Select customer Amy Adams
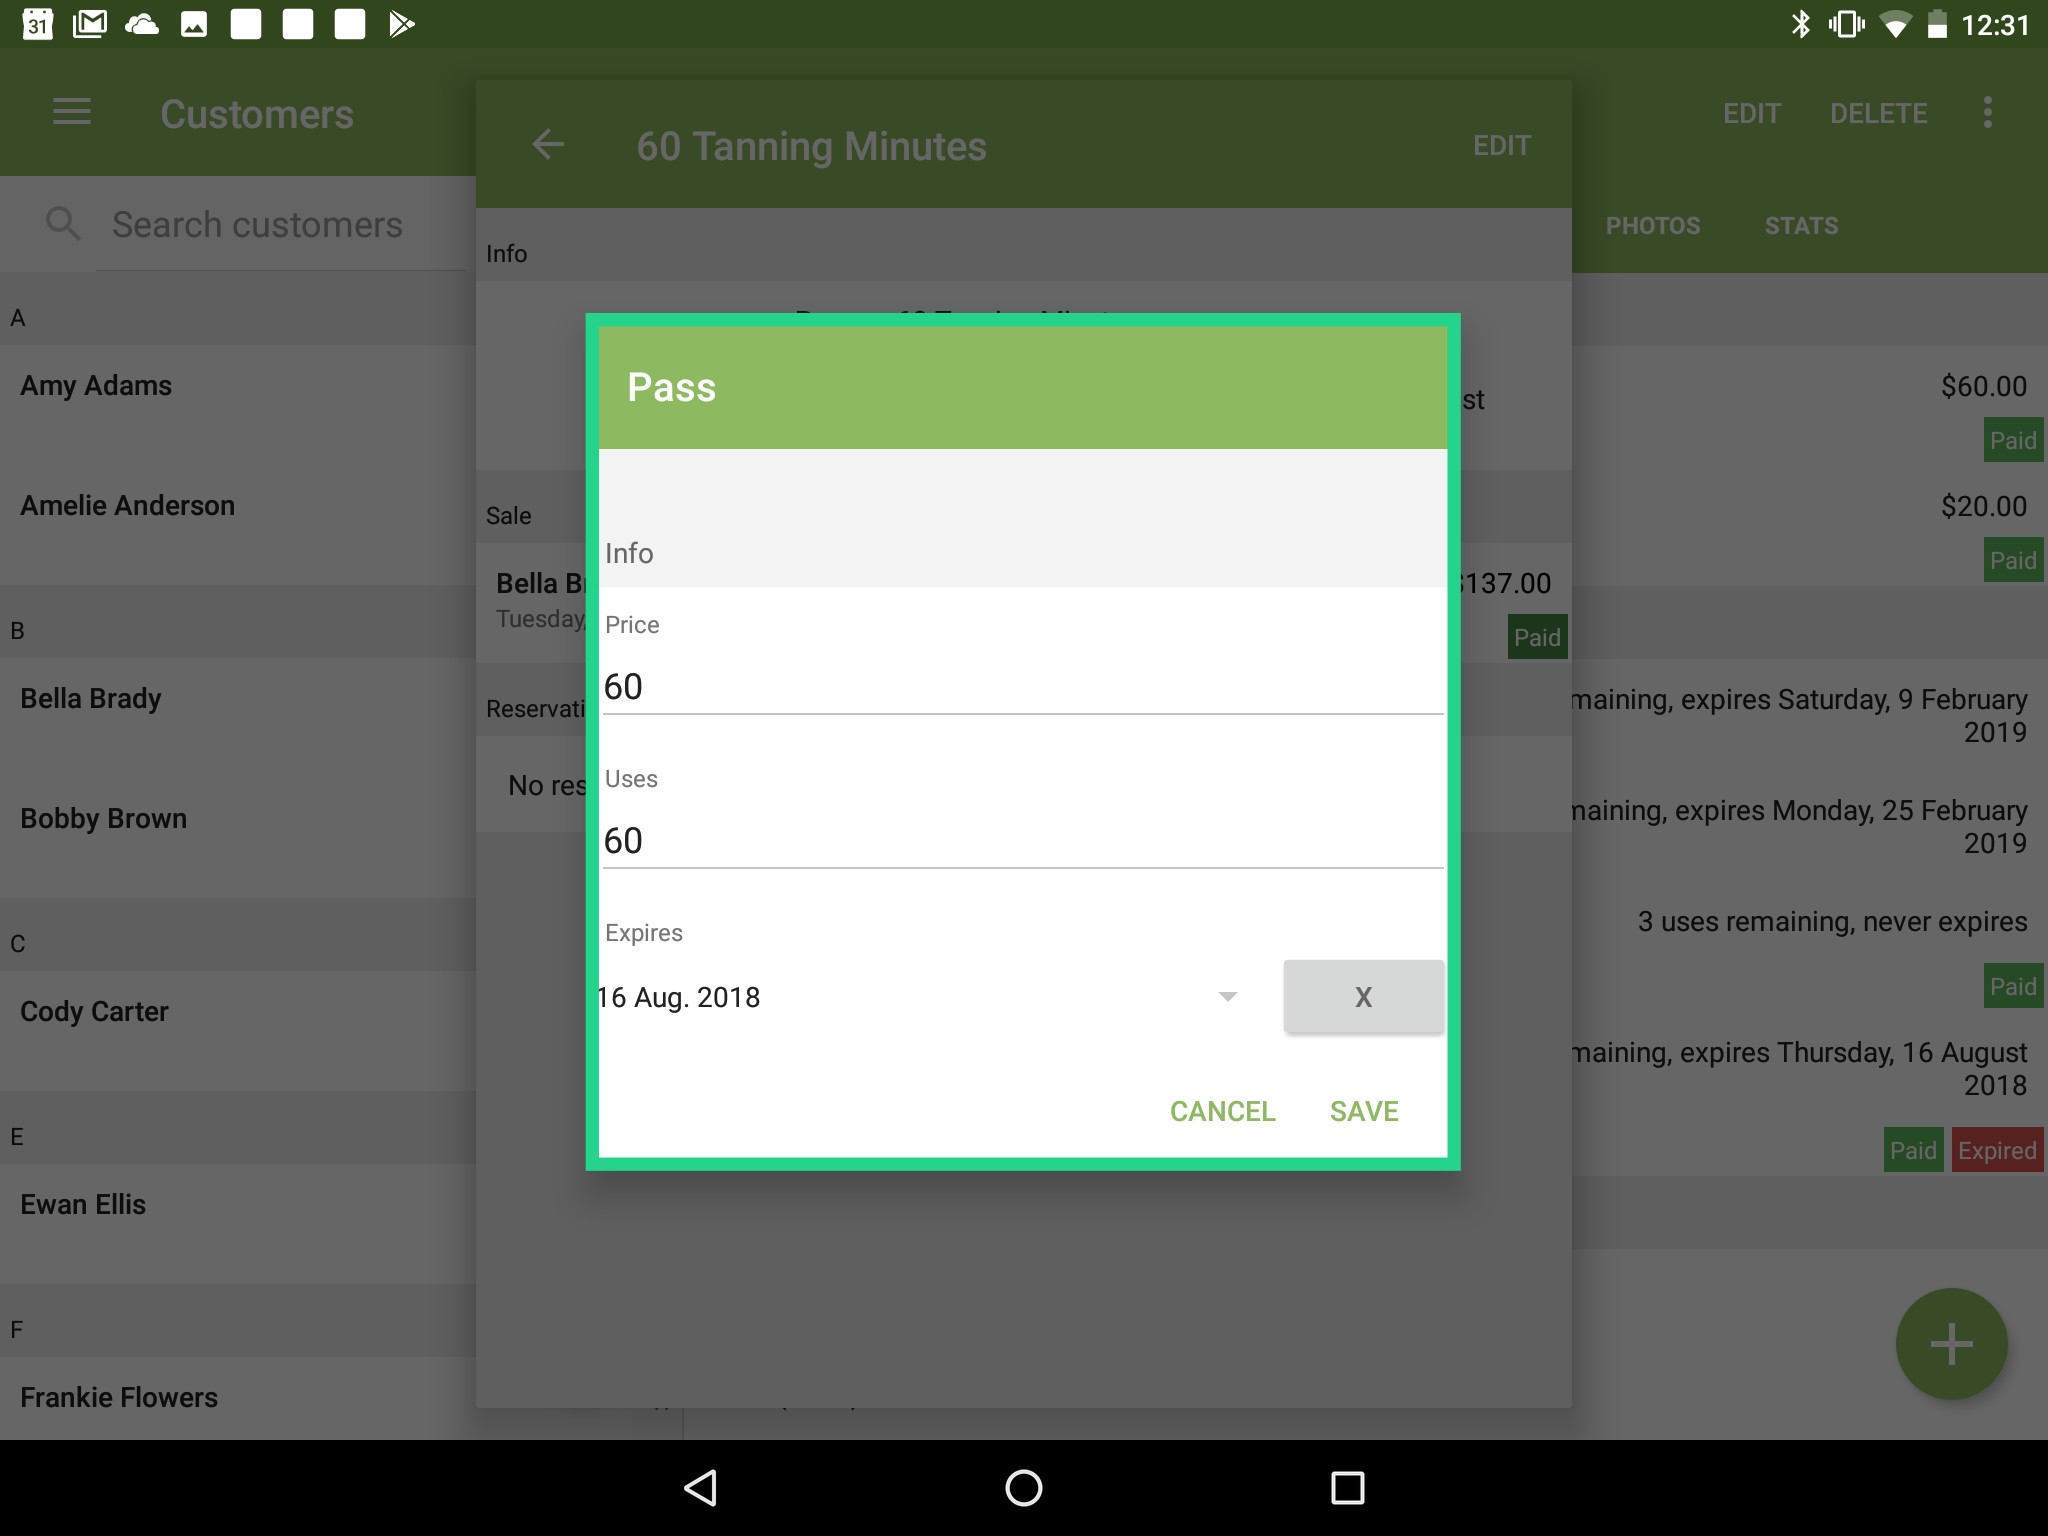This screenshot has width=2048, height=1536. coord(238,405)
